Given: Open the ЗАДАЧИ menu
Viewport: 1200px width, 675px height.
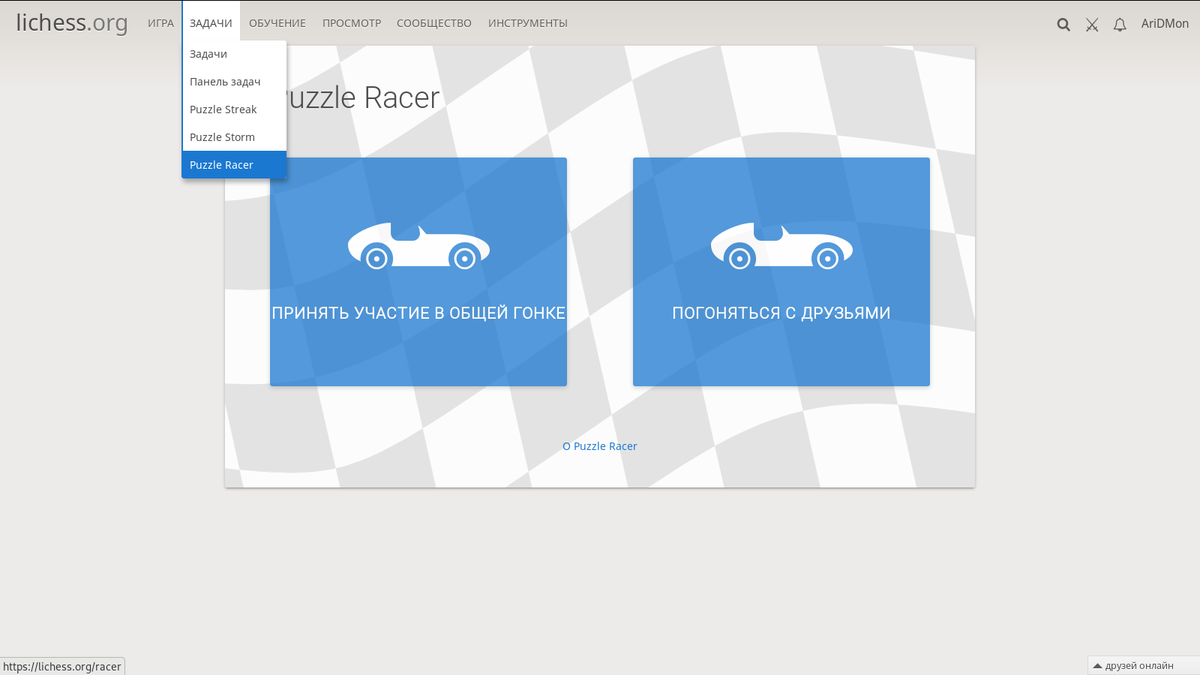Looking at the screenshot, I should (x=211, y=23).
